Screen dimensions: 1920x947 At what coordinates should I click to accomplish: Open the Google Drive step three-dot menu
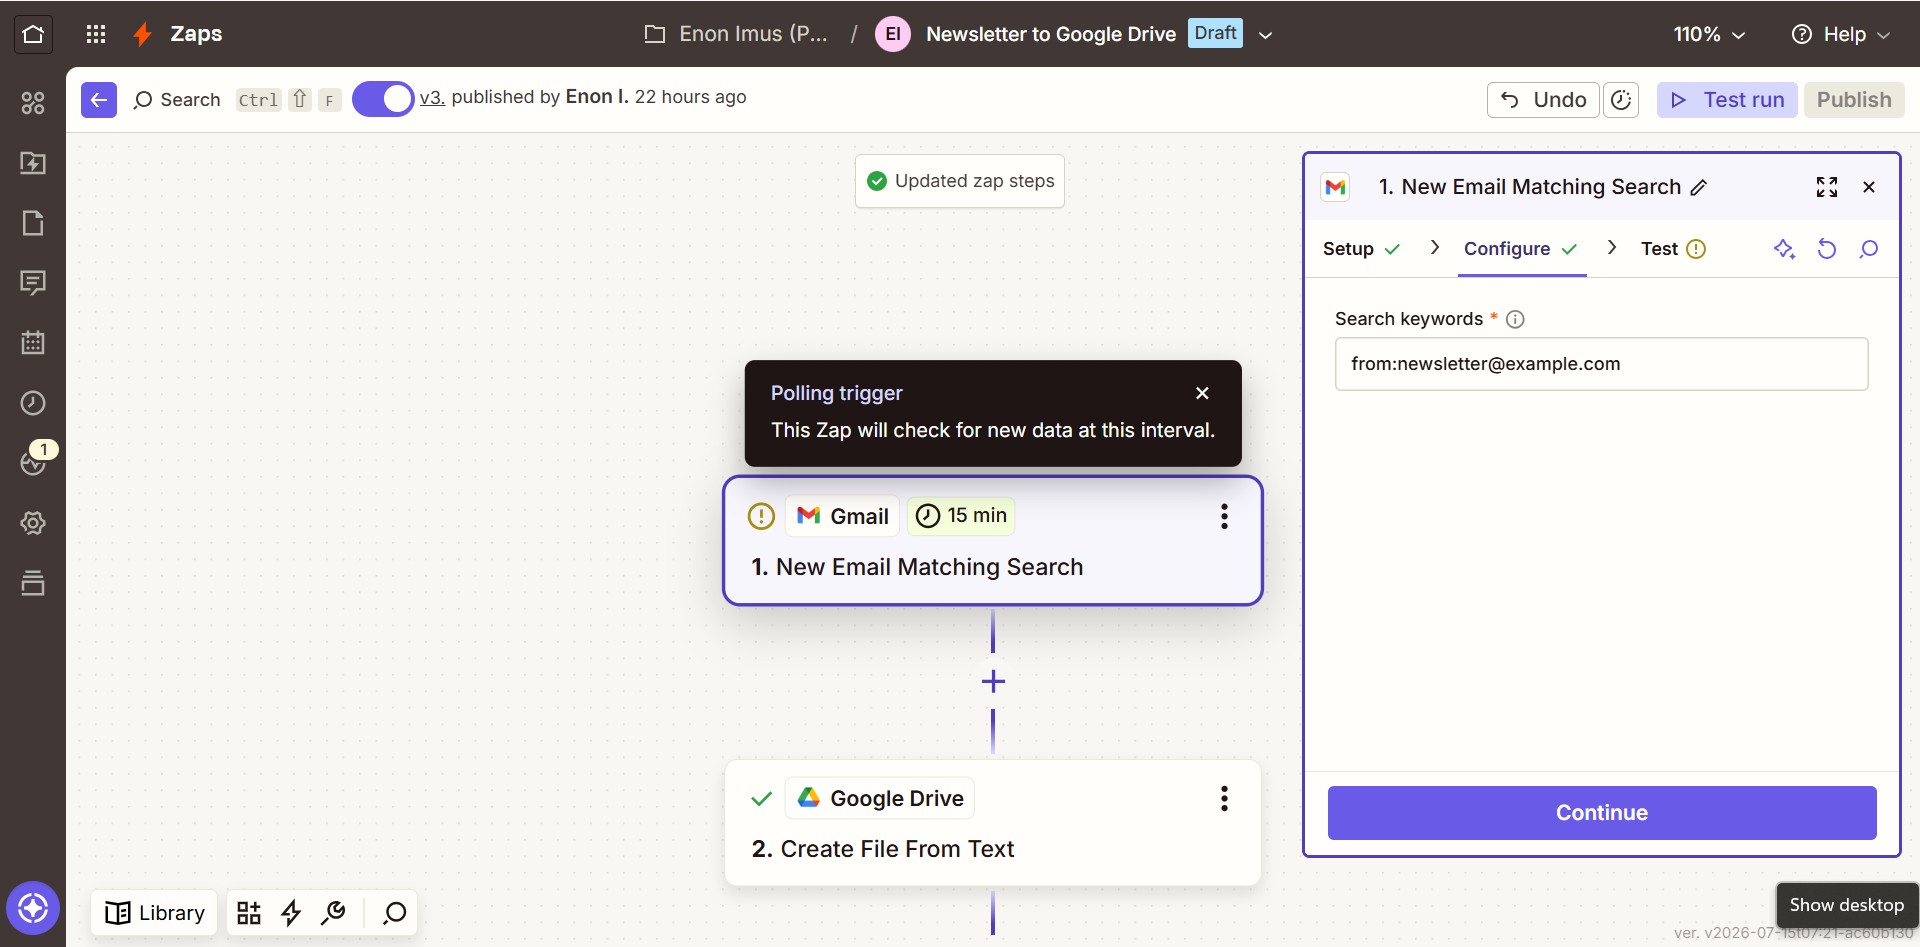pyautogui.click(x=1224, y=798)
